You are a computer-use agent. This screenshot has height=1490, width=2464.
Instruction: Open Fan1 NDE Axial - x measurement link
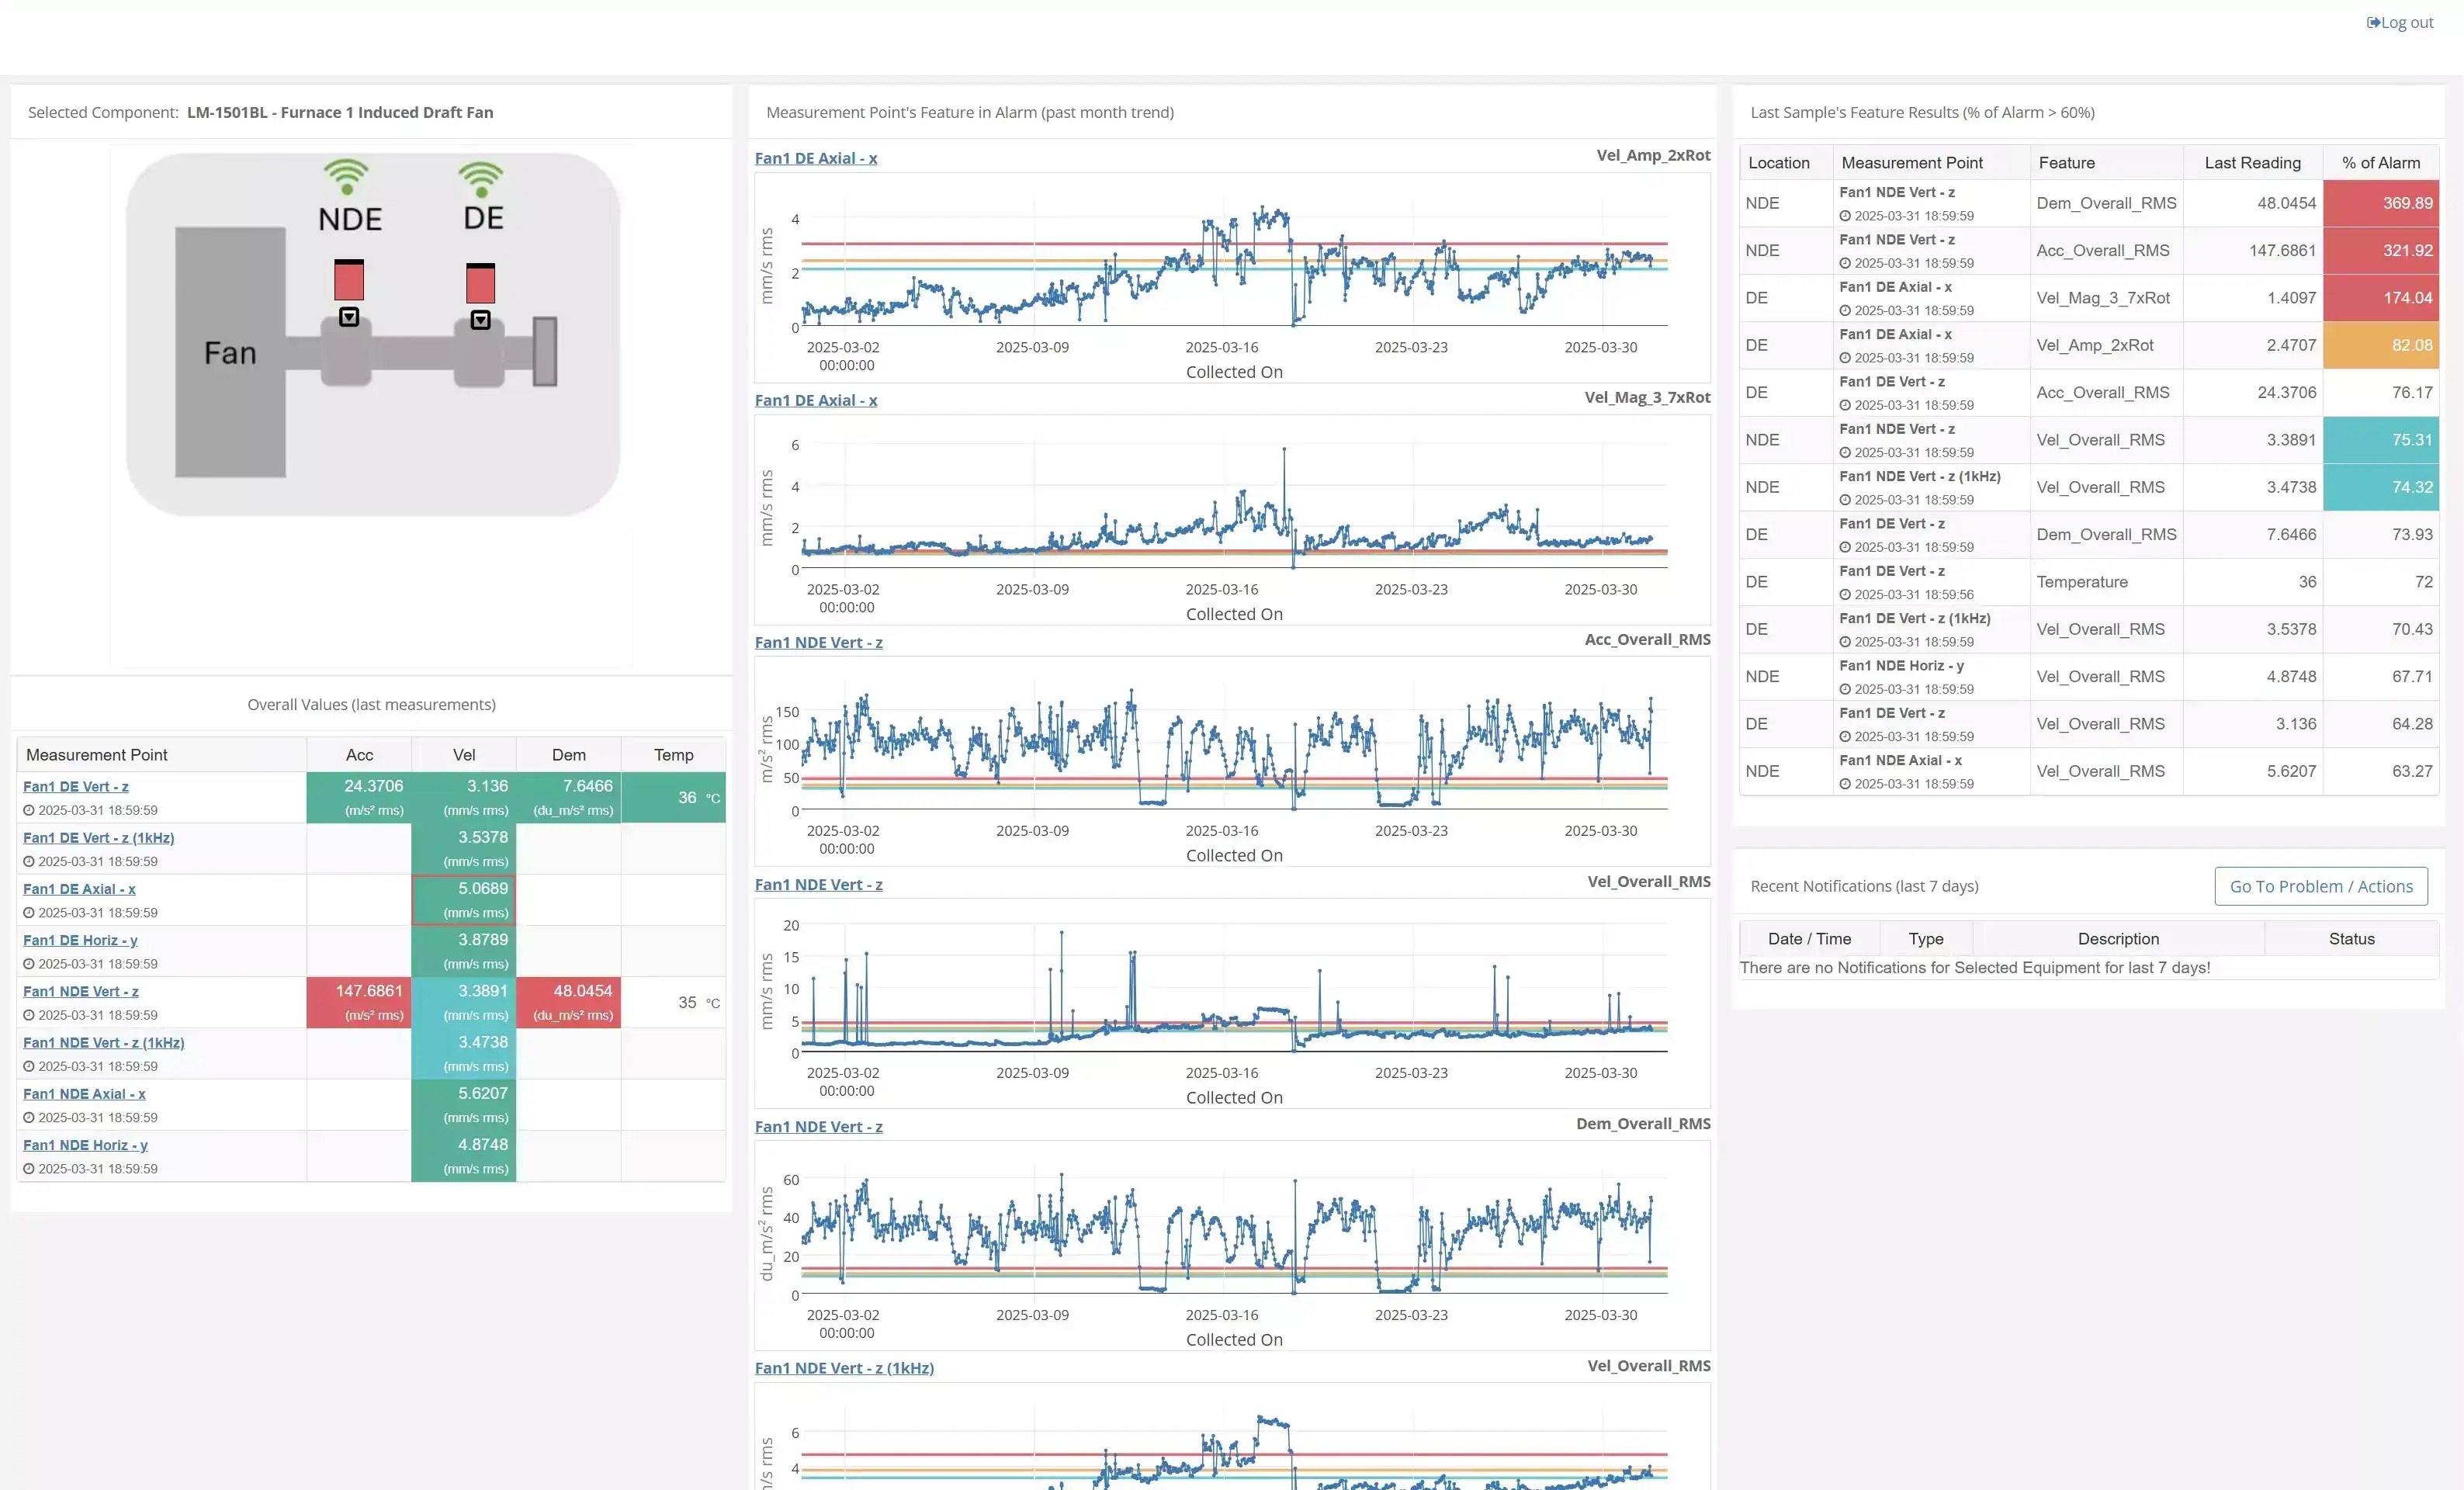point(85,1094)
